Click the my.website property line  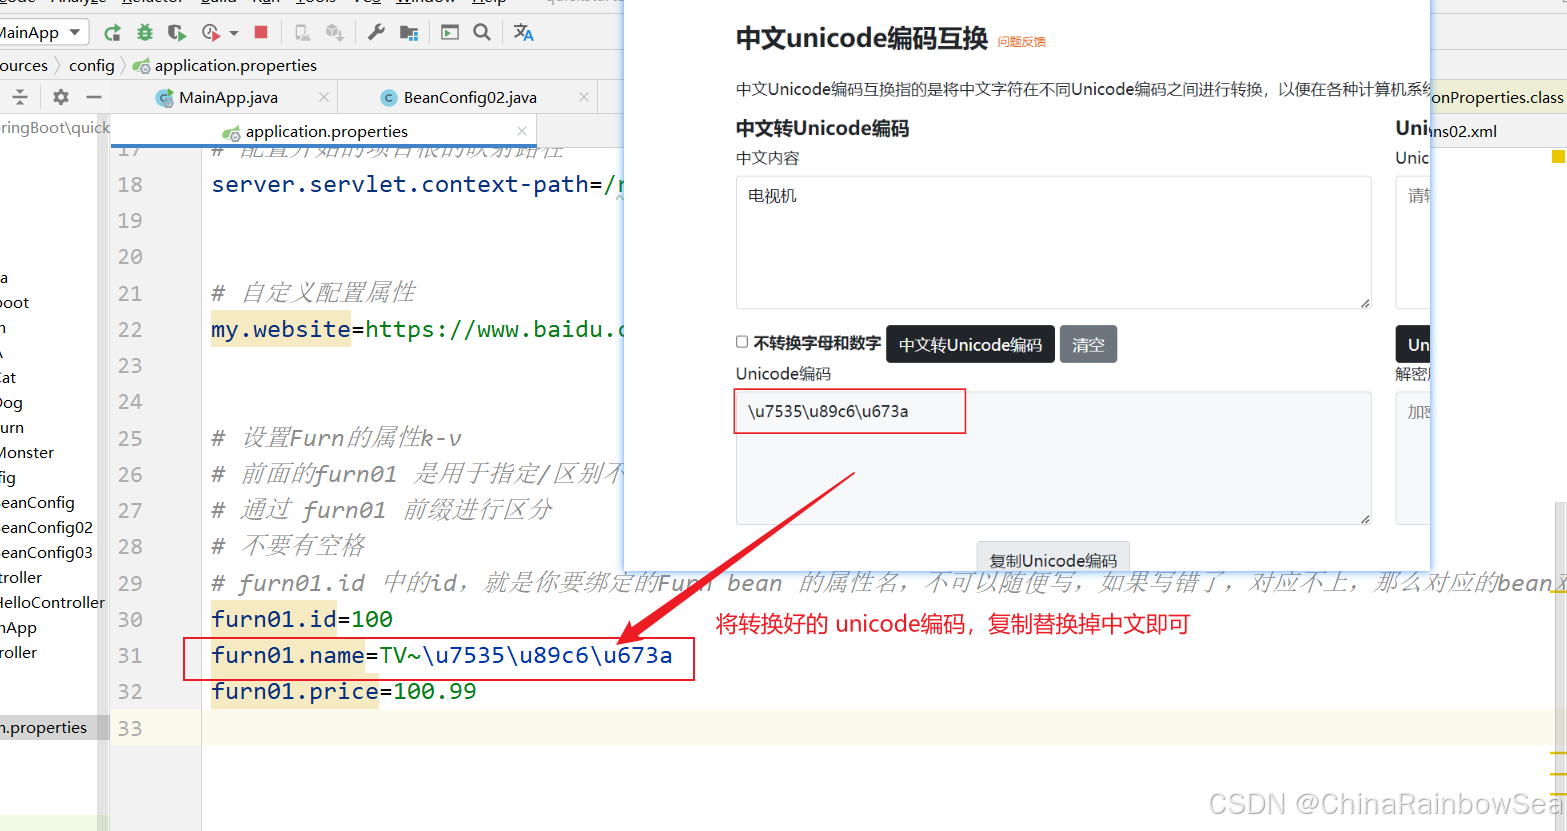pos(417,329)
